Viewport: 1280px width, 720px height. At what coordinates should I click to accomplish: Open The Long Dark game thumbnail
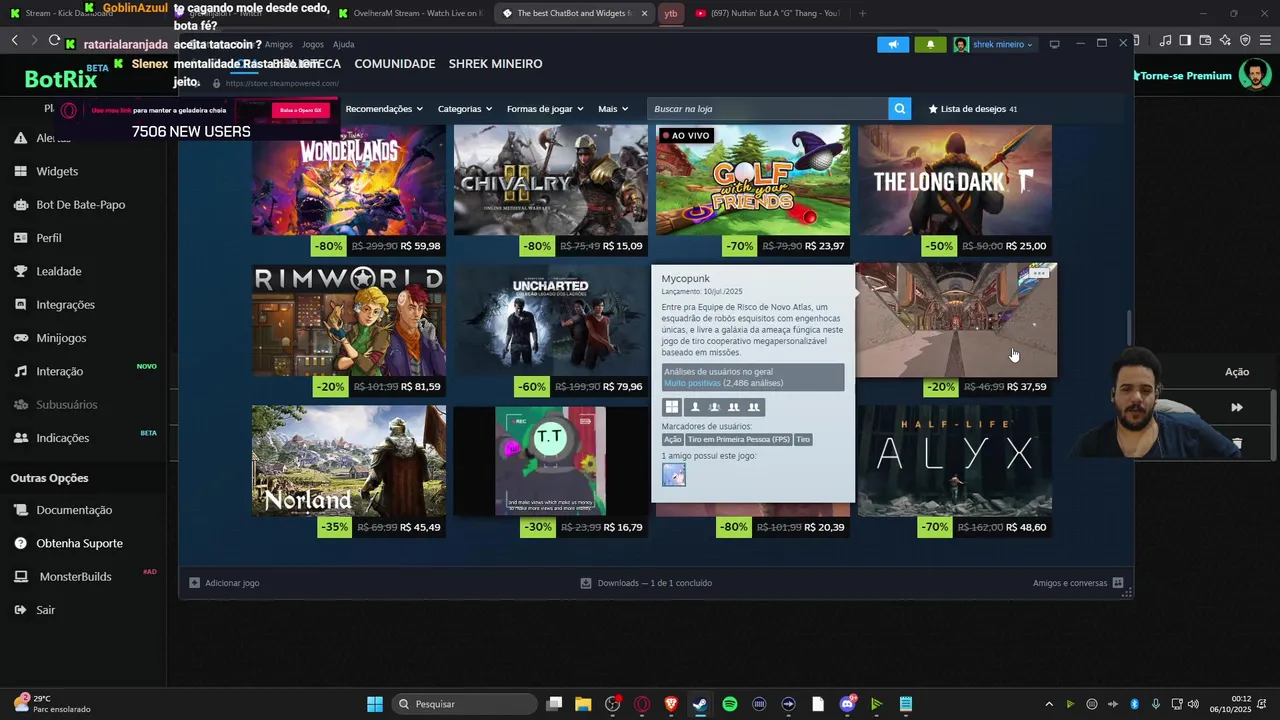(x=955, y=180)
